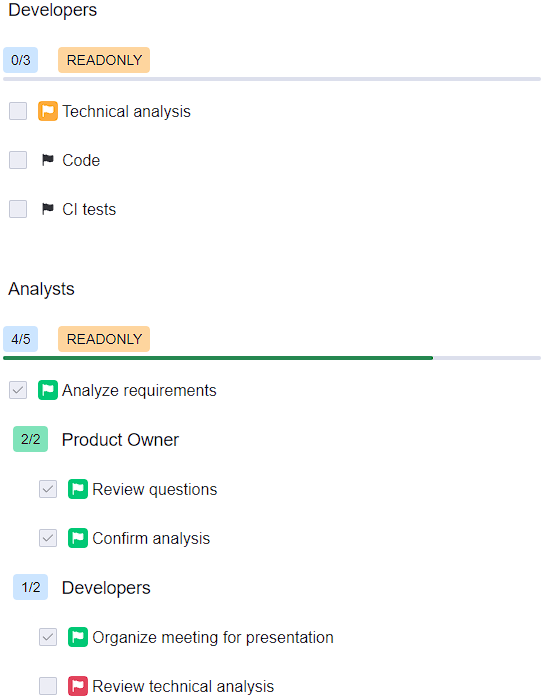Click the READONLY badge under Developers
Viewport: 544px width, 699px height.
tap(104, 60)
